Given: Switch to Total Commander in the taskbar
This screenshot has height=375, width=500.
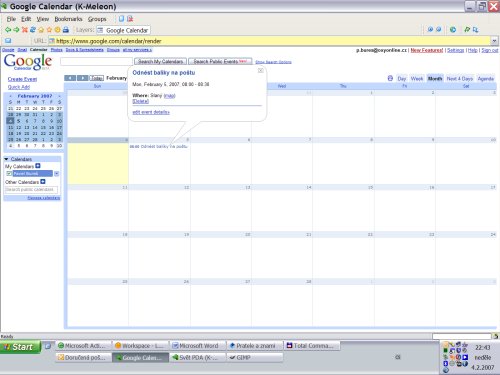Looking at the screenshot, I should pos(312,346).
